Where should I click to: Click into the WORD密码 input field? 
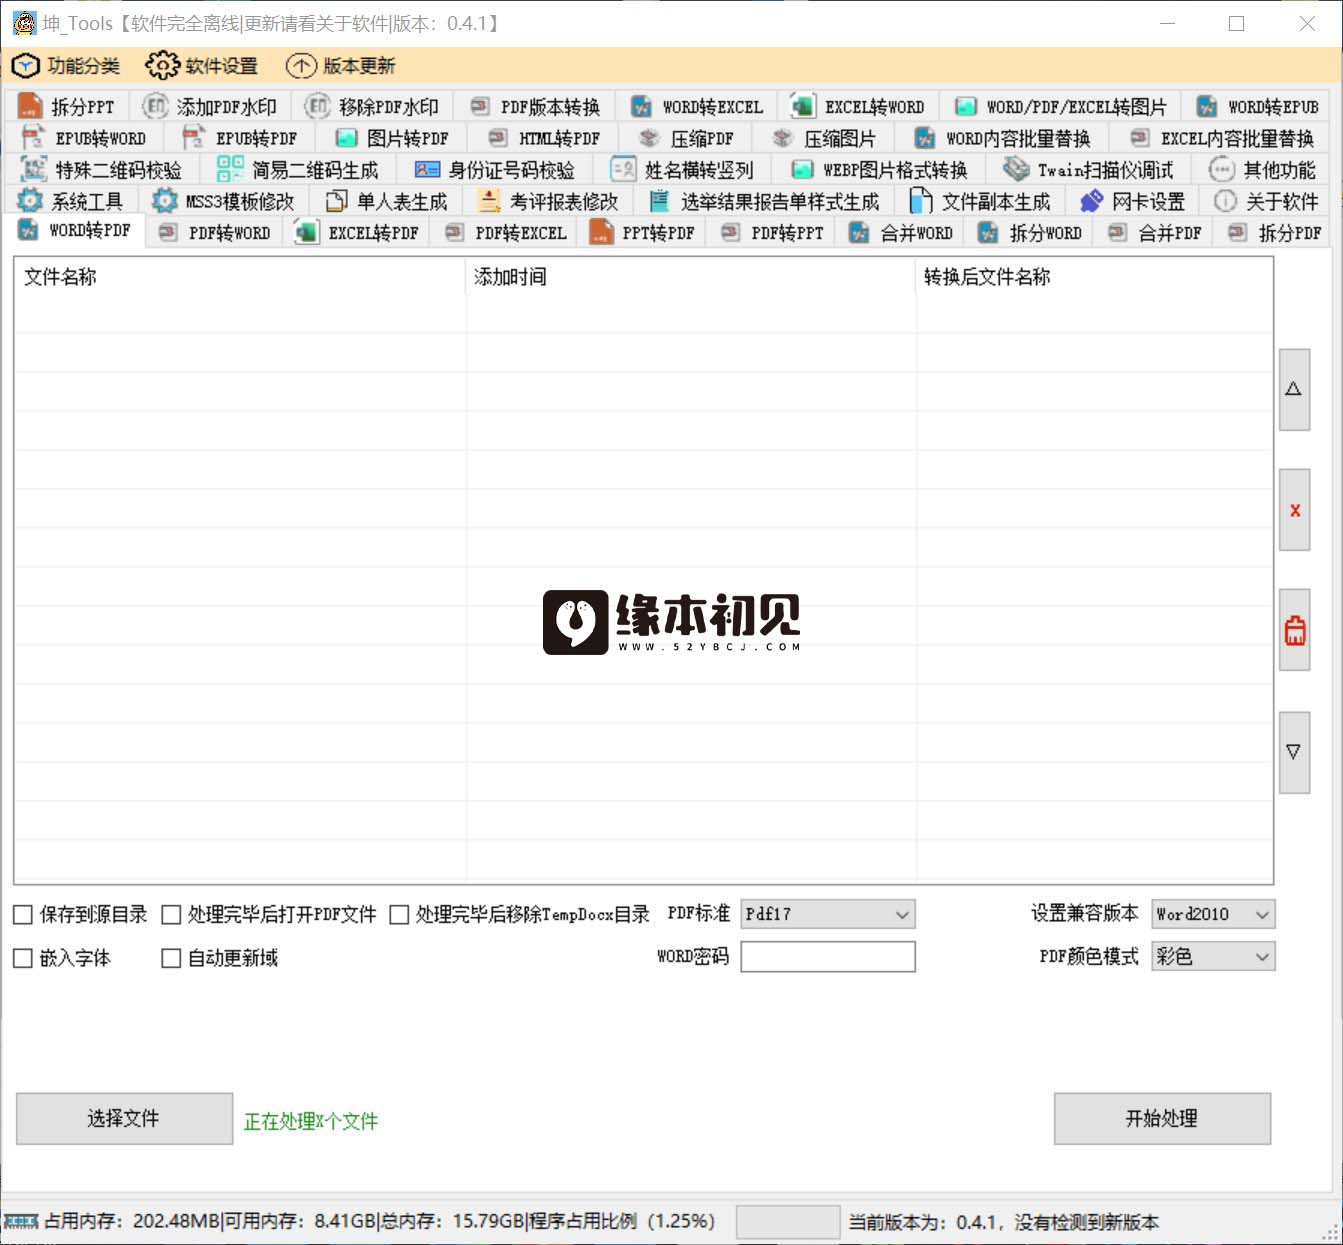point(828,957)
